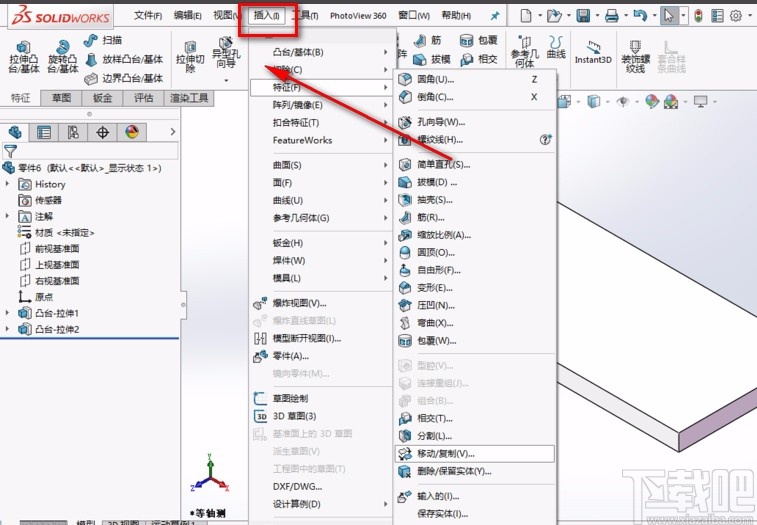Switch to the 评估 evaluate tab
Viewport: 757px width, 525px height.
tap(143, 98)
